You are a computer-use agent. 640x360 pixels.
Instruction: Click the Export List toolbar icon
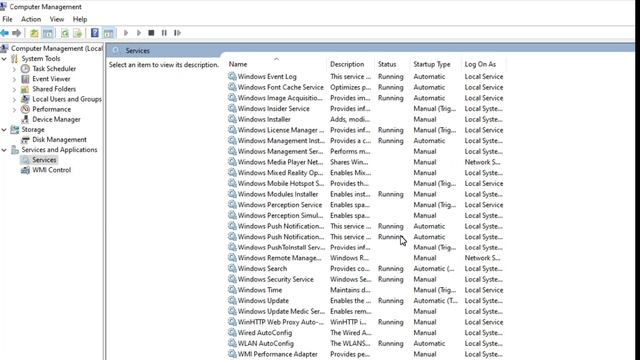coord(78,33)
